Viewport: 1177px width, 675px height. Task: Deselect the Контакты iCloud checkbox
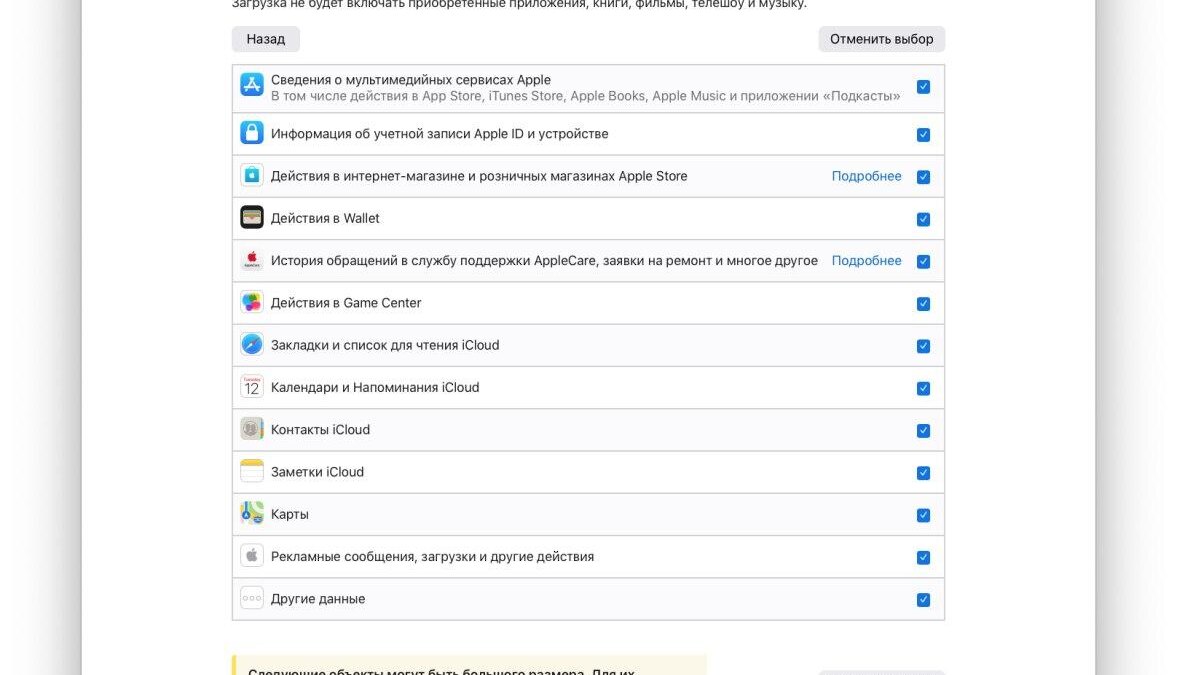coord(923,429)
